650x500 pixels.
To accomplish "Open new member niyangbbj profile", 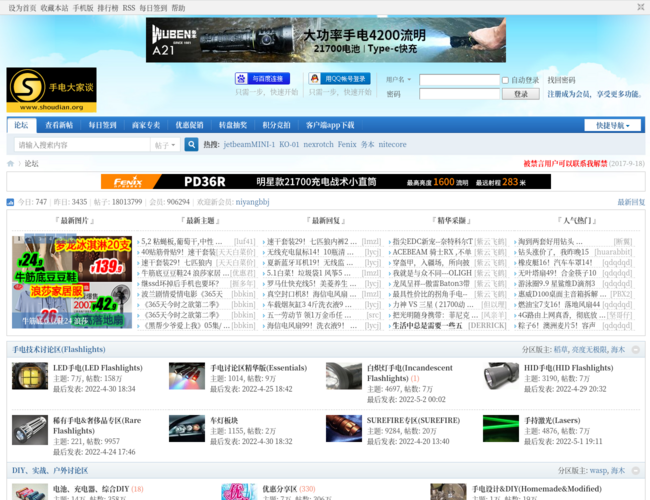I will pyautogui.click(x=252, y=202).
